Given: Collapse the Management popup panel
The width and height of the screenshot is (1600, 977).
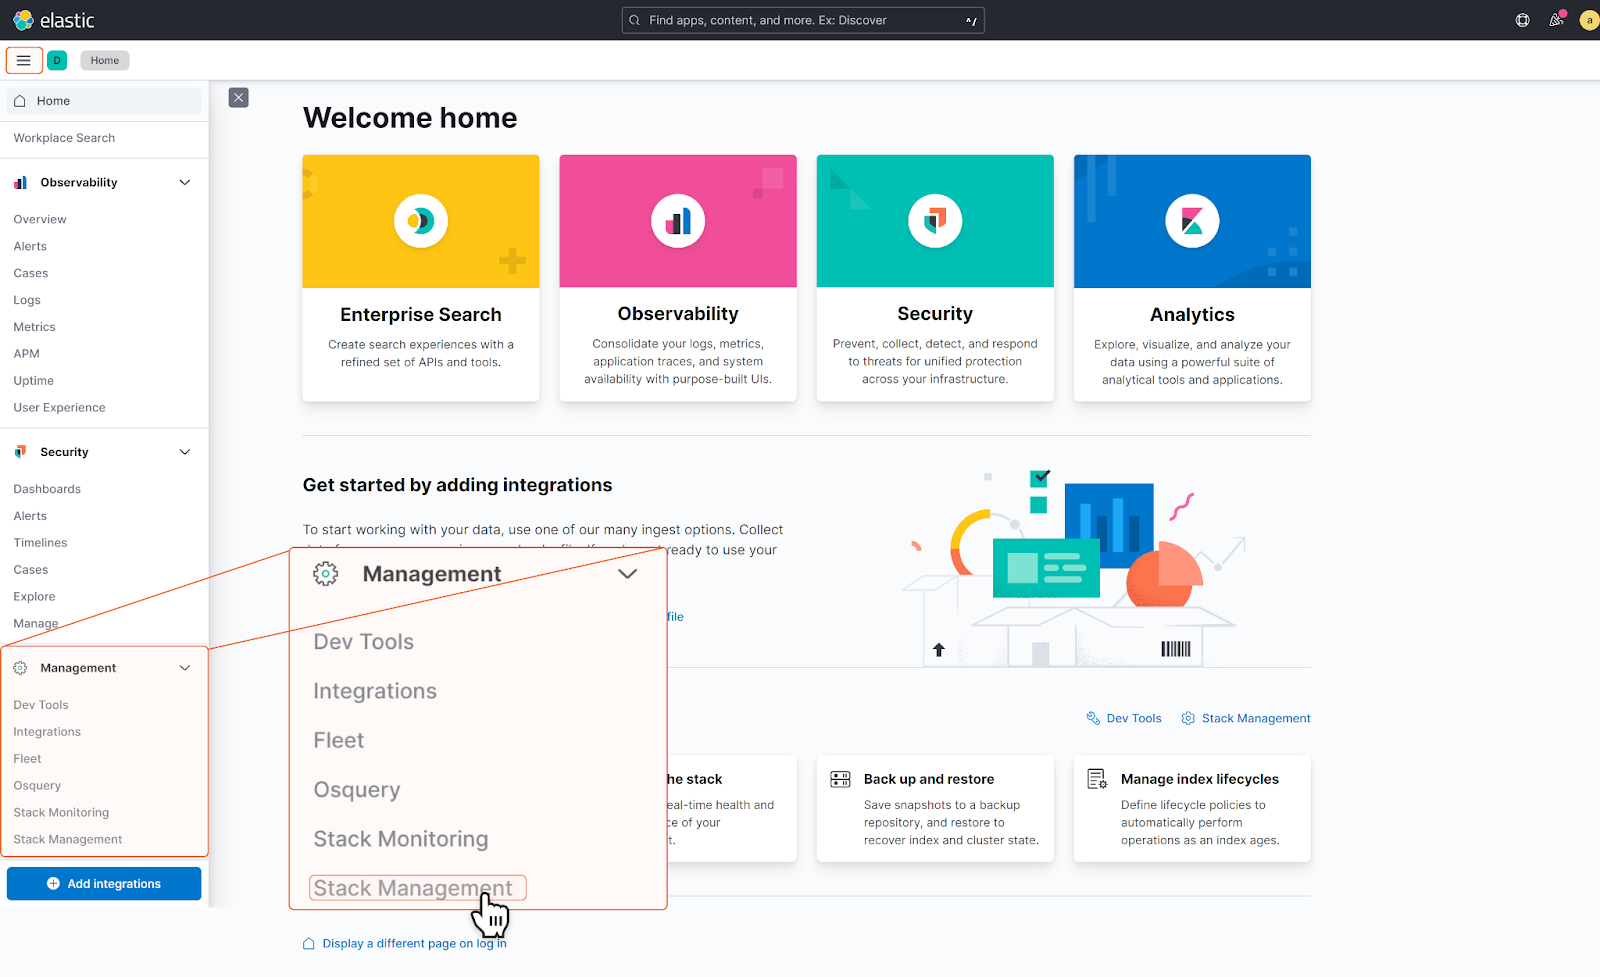Looking at the screenshot, I should [x=628, y=573].
